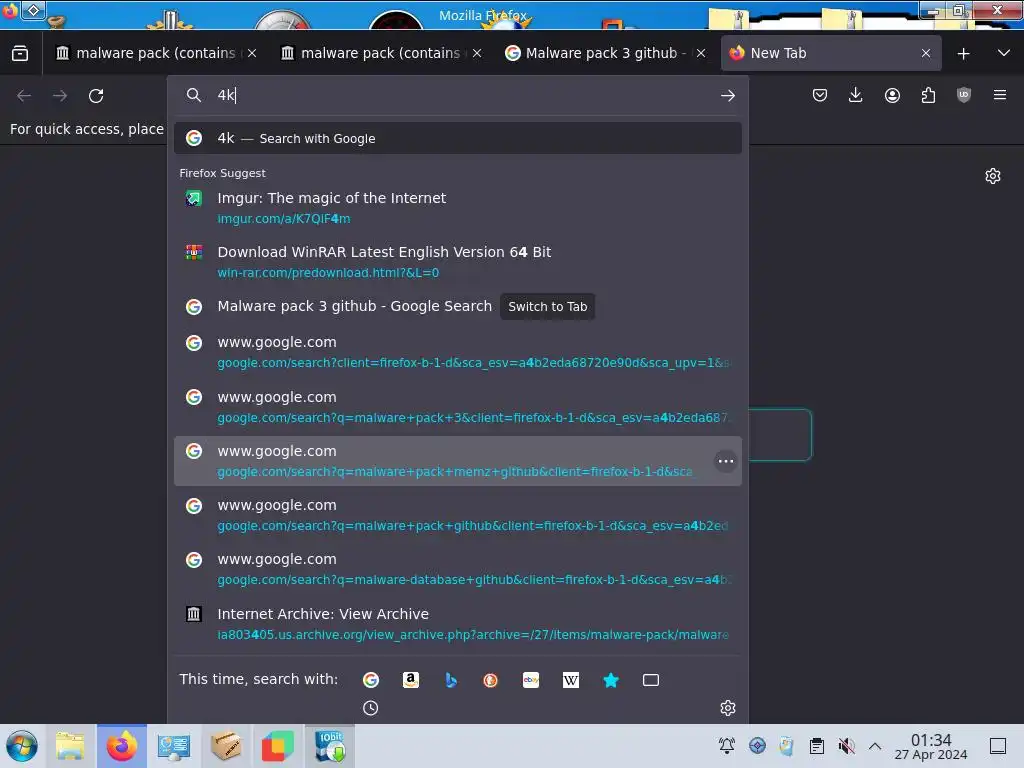The image size is (1024, 768).
Task: Open google suggestion for malware+pack+3 search
Action: pos(457,407)
